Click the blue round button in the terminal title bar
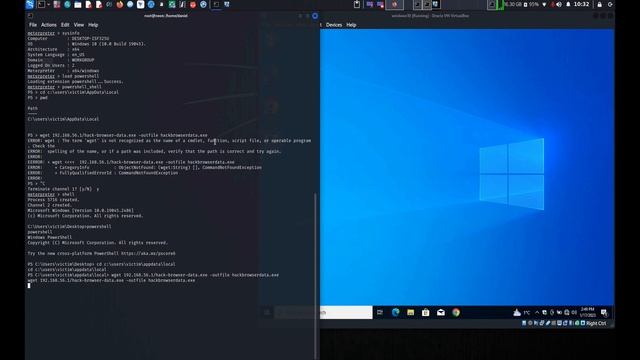This screenshot has height=360, width=640. [x=315, y=16]
